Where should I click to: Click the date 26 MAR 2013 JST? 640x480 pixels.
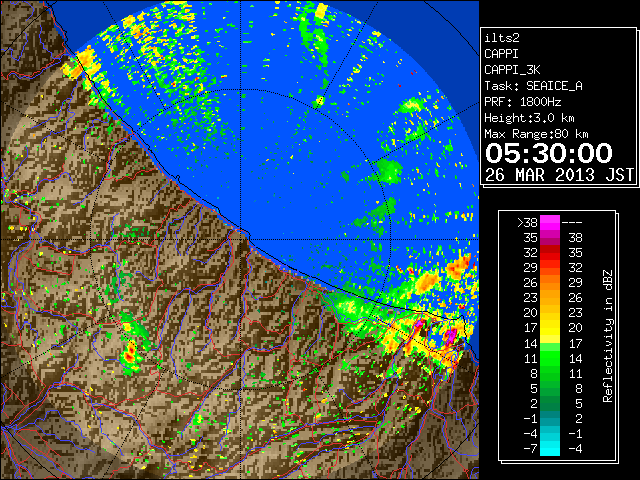tap(560, 175)
